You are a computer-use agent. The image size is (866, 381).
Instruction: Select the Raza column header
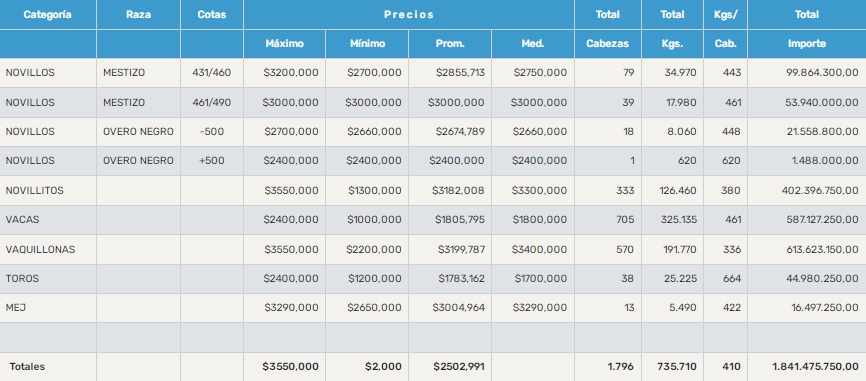pos(138,15)
